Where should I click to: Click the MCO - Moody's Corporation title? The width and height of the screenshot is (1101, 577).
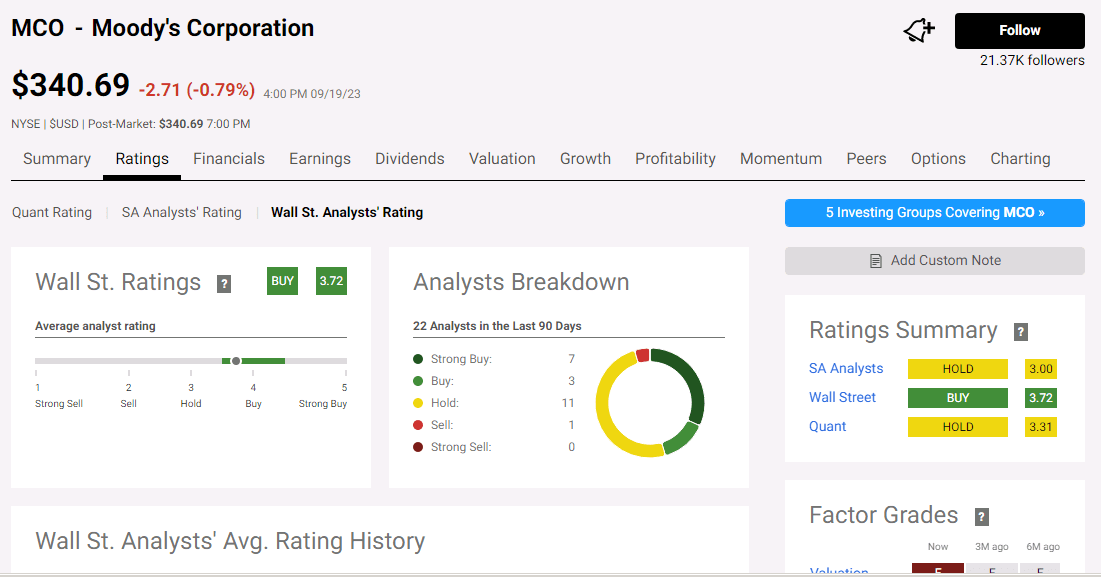coord(163,28)
